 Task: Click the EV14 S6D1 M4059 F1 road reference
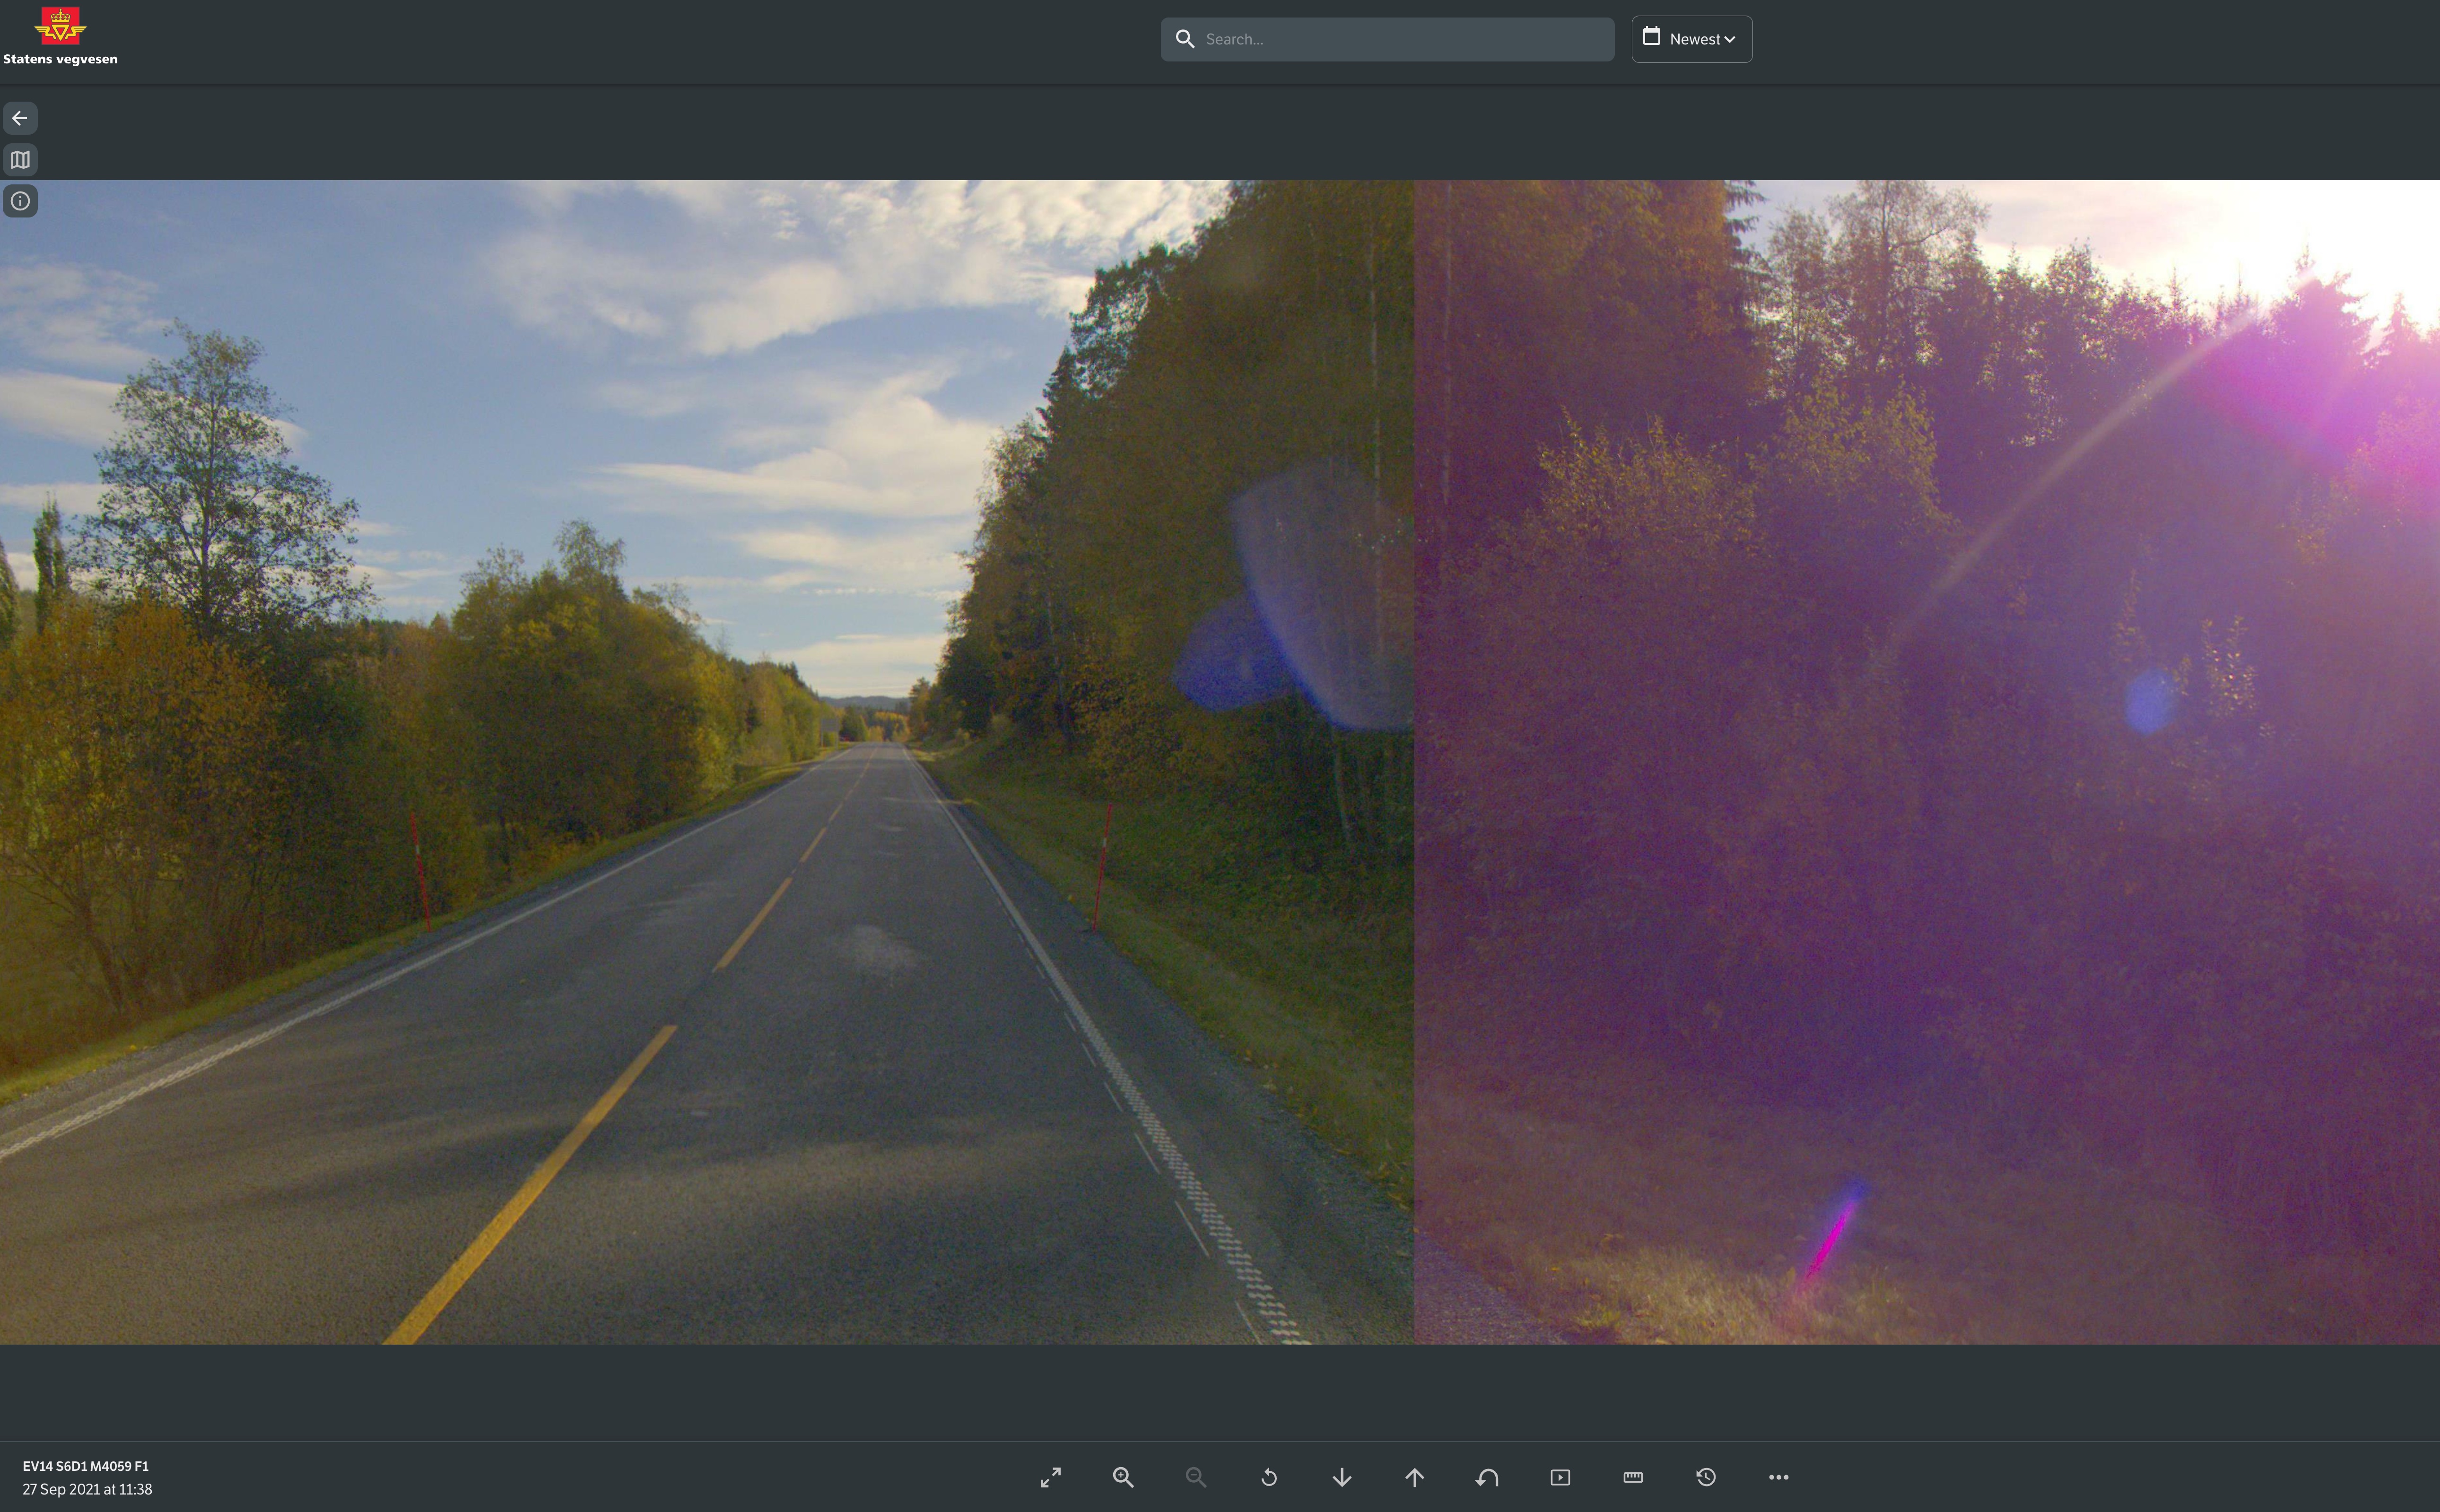(86, 1466)
